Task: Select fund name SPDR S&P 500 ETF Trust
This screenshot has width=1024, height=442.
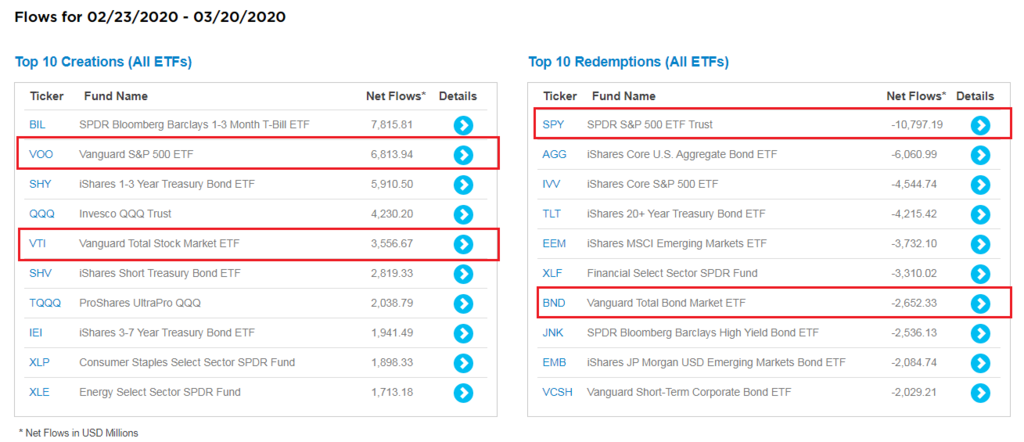Action: 650,124
